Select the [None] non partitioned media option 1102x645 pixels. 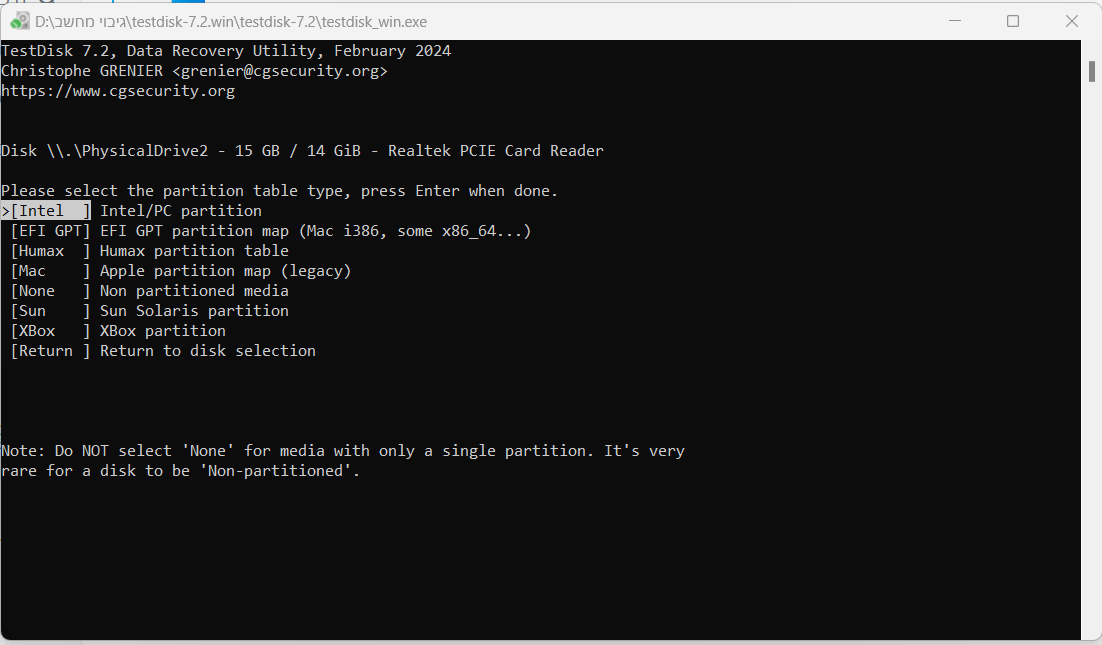point(51,291)
